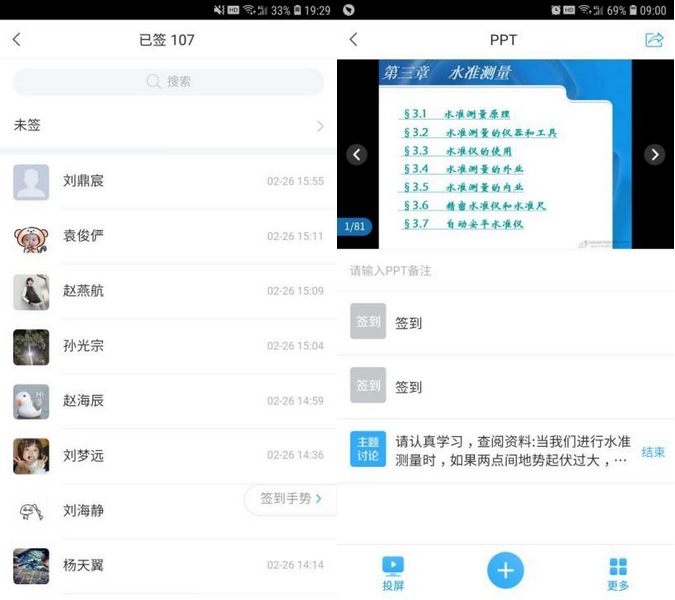
Task: Tap the search box labeled 搜索
Action: click(x=168, y=82)
